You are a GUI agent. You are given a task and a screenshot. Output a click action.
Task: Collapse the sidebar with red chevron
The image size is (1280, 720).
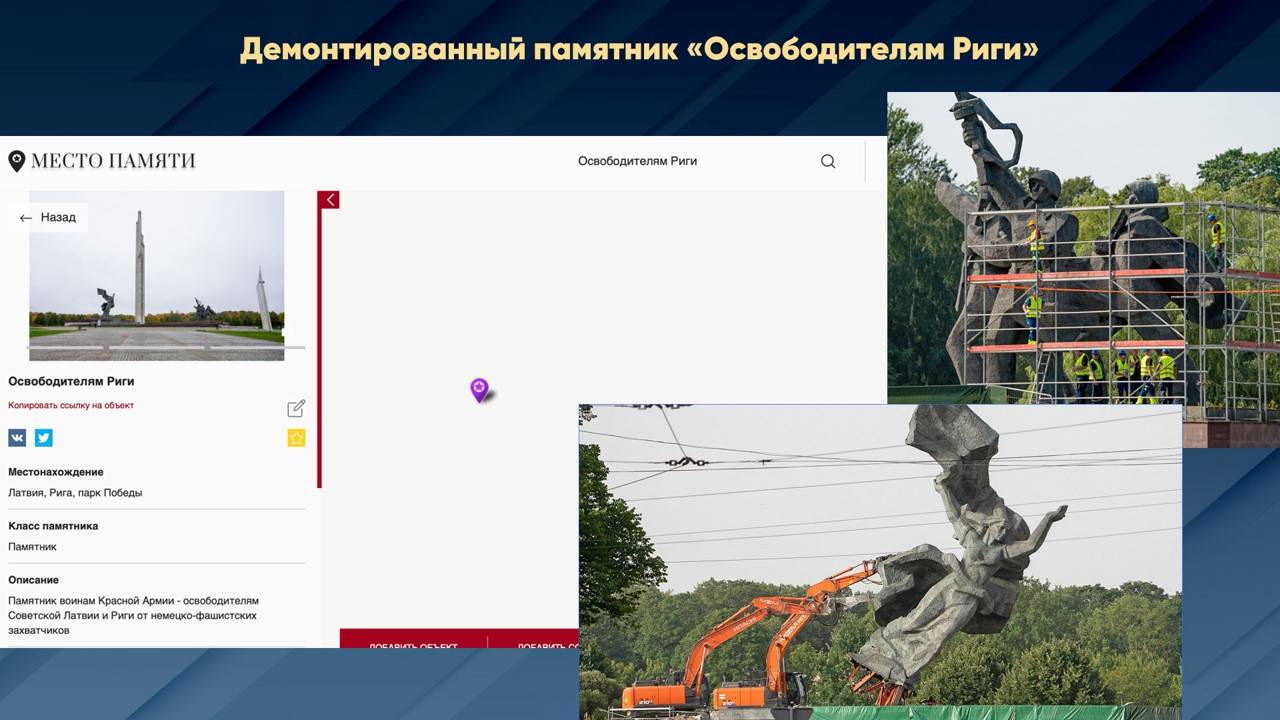[x=329, y=200]
